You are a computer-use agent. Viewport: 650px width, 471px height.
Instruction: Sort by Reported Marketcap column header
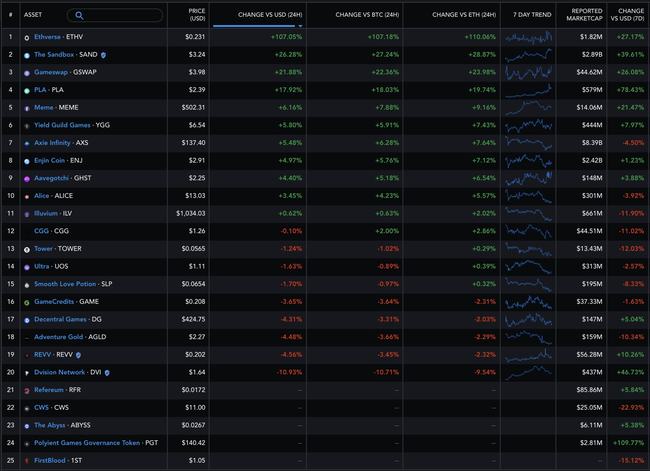[584, 15]
